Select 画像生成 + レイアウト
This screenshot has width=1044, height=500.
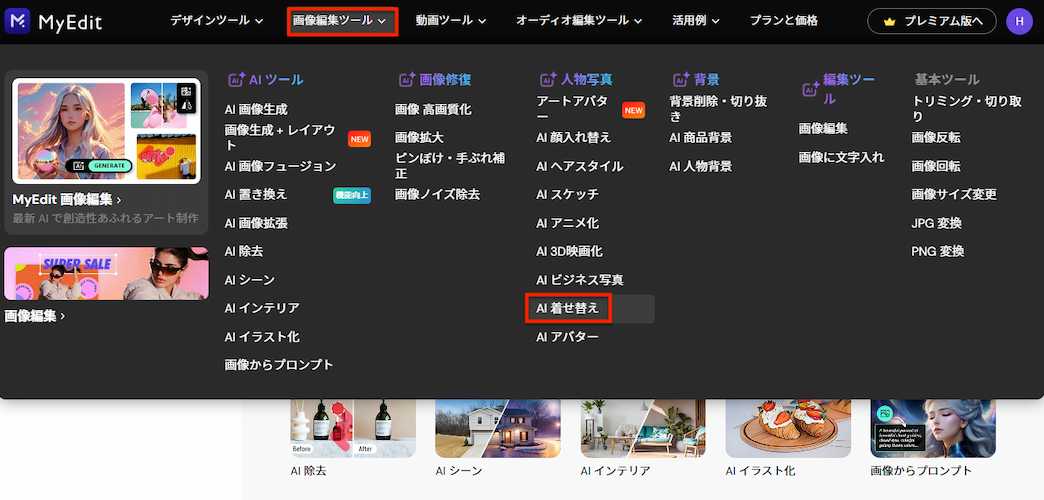pos(280,138)
